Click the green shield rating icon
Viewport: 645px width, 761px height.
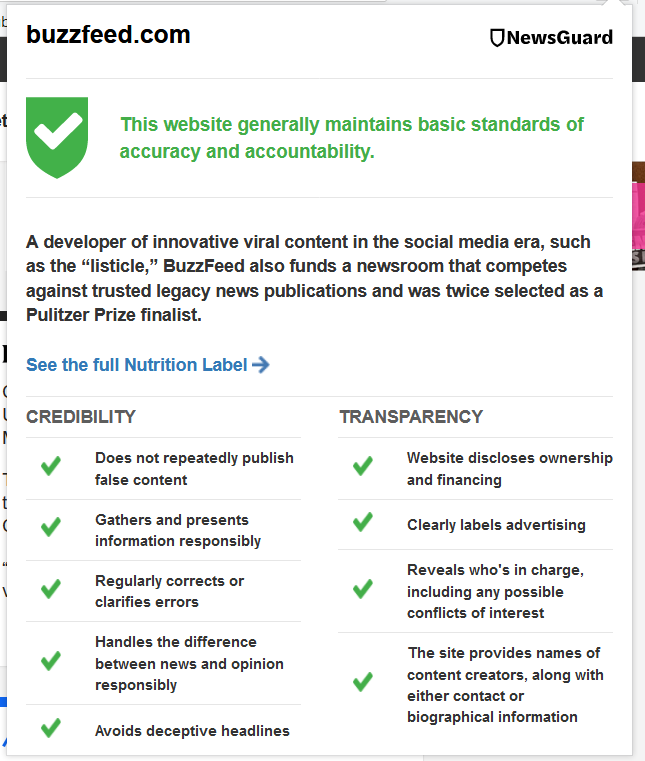56,136
